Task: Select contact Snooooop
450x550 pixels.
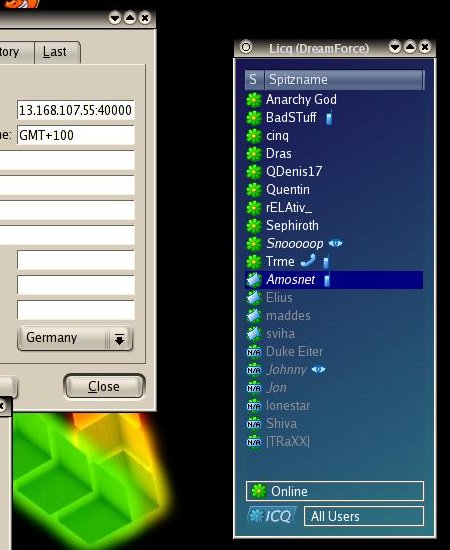Action: pyautogui.click(x=295, y=244)
